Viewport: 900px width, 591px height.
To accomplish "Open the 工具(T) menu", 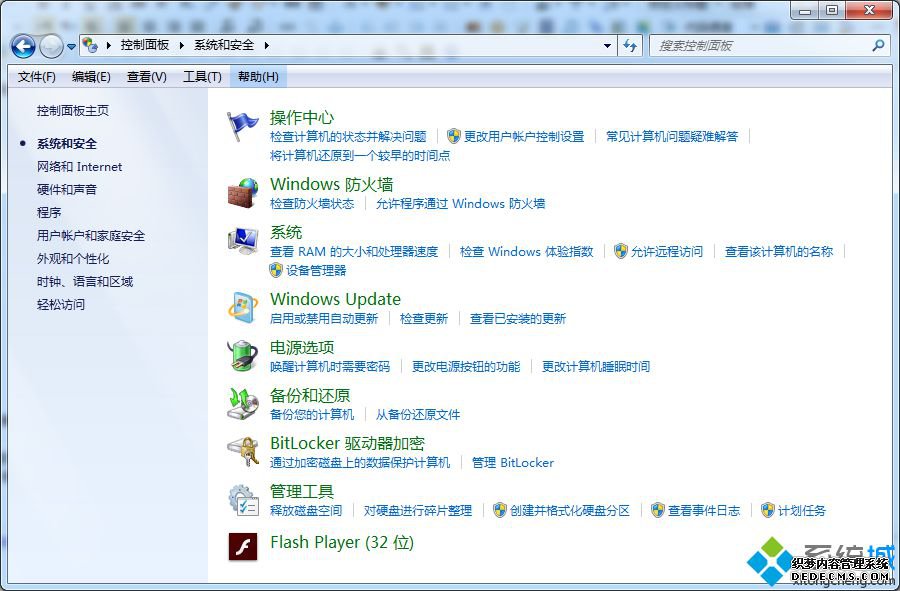I will tap(202, 77).
